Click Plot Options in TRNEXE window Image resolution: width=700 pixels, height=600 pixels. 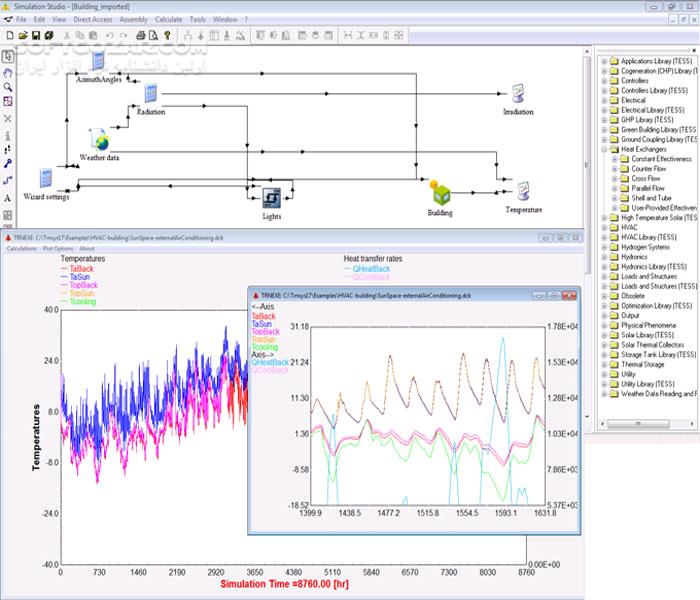coord(58,249)
